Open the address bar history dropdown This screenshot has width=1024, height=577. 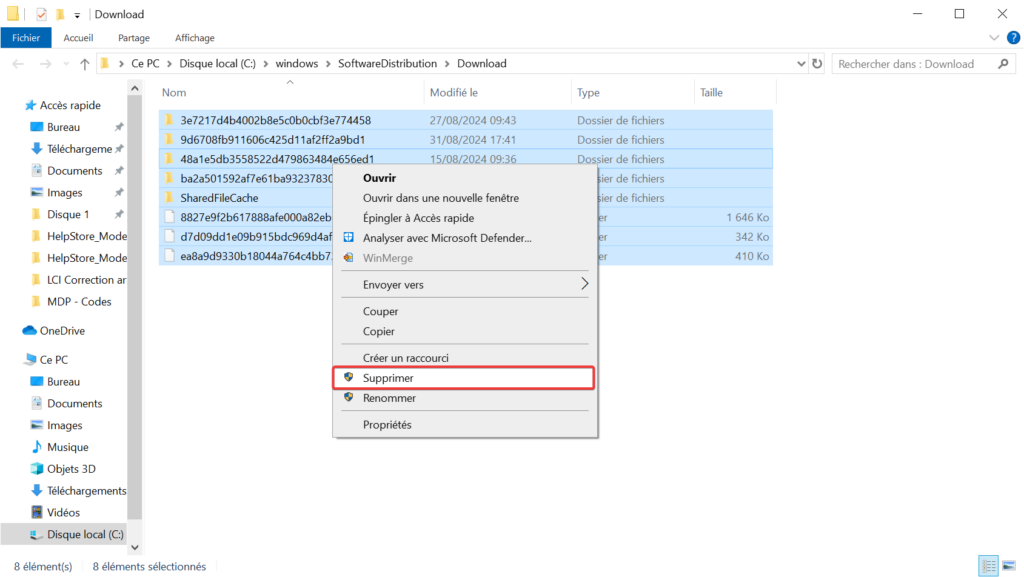pyautogui.click(x=800, y=63)
